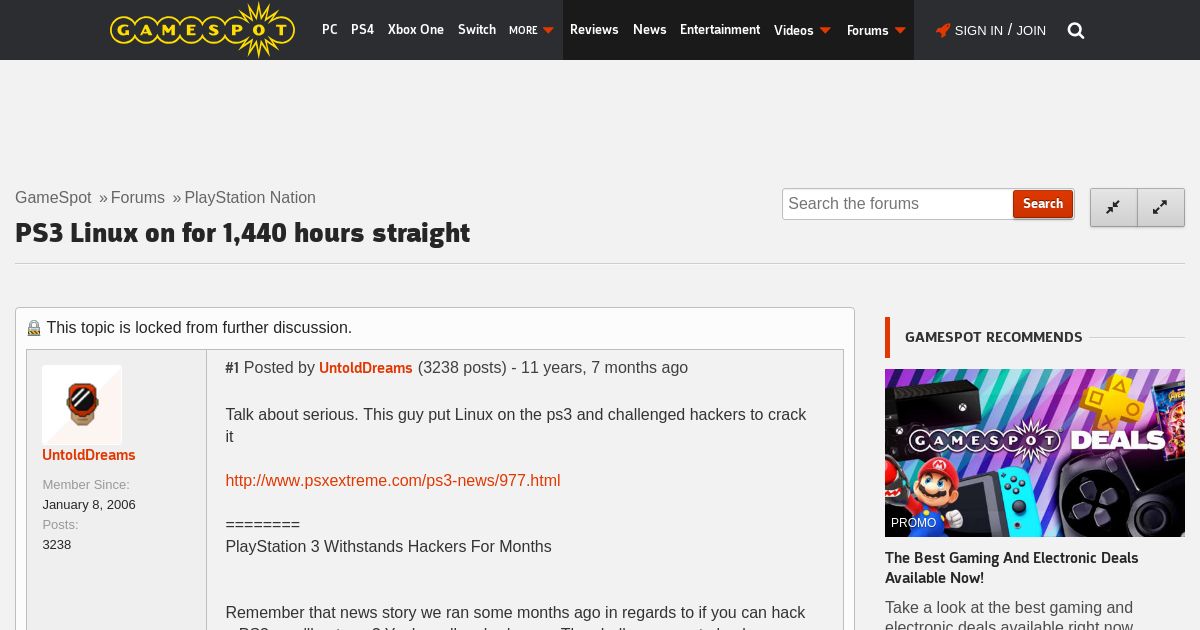This screenshot has height=630, width=1200.
Task: Go to Switch section
Action: [477, 30]
